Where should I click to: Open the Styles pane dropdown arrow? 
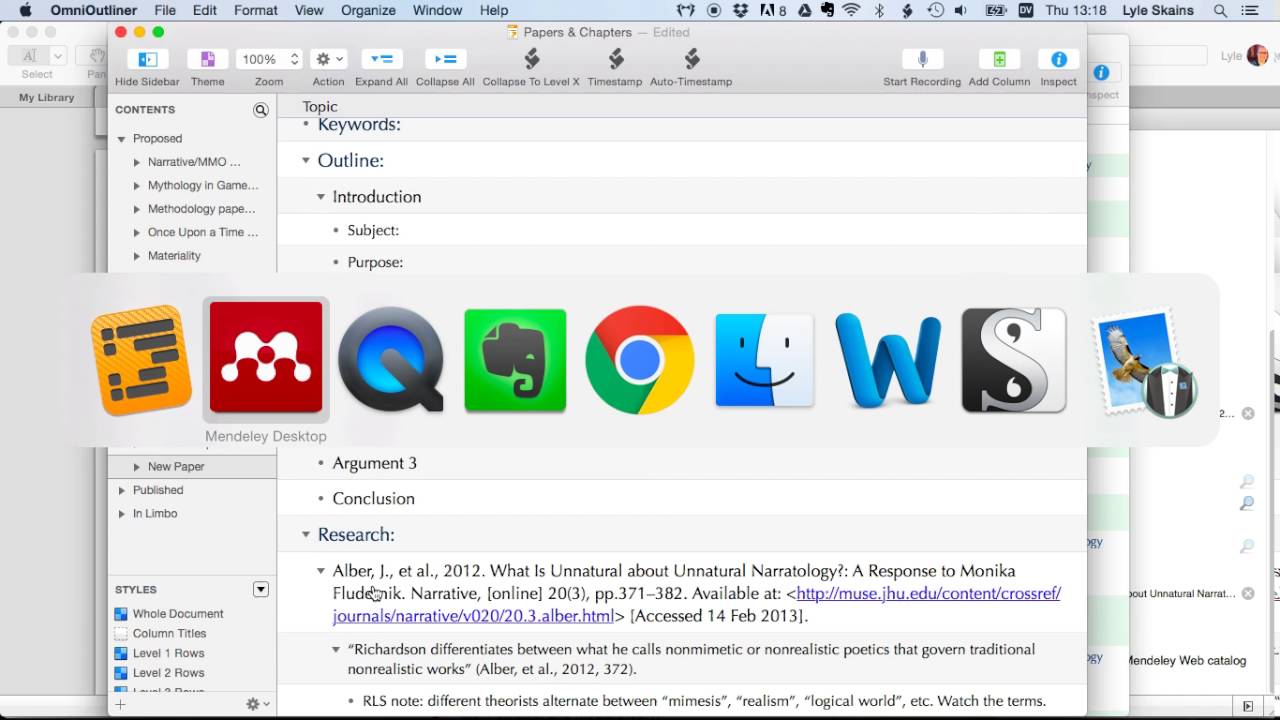click(261, 589)
